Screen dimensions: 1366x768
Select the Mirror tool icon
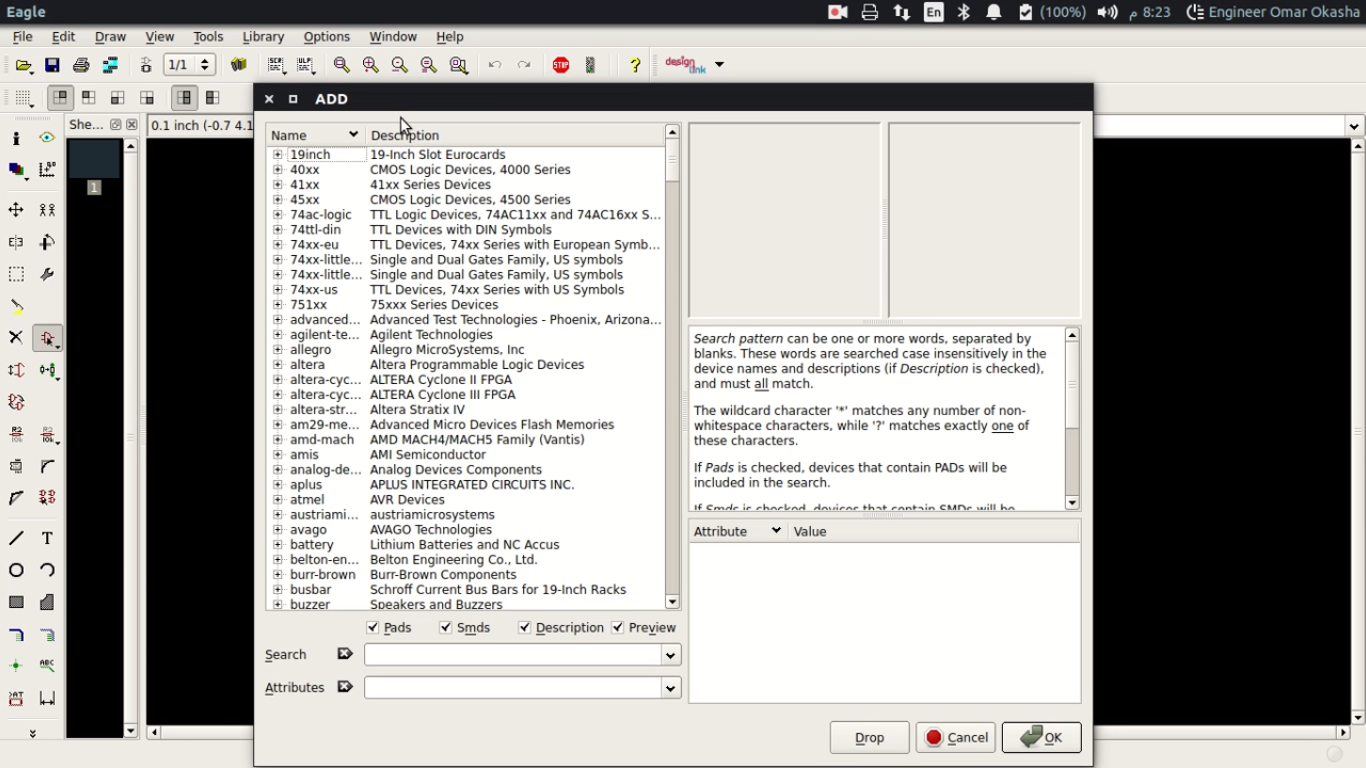pyautogui.click(x=16, y=242)
